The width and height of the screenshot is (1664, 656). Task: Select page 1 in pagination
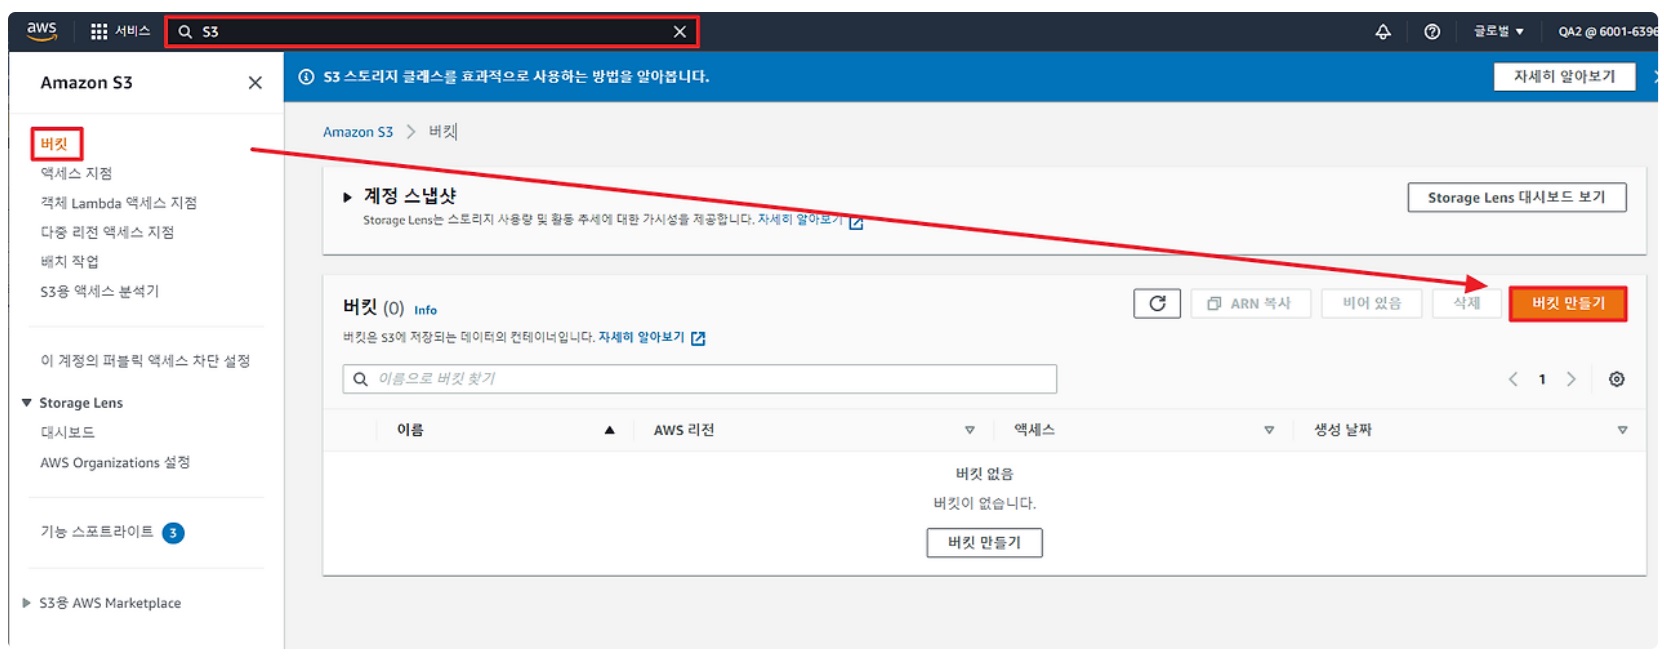pos(1542,379)
